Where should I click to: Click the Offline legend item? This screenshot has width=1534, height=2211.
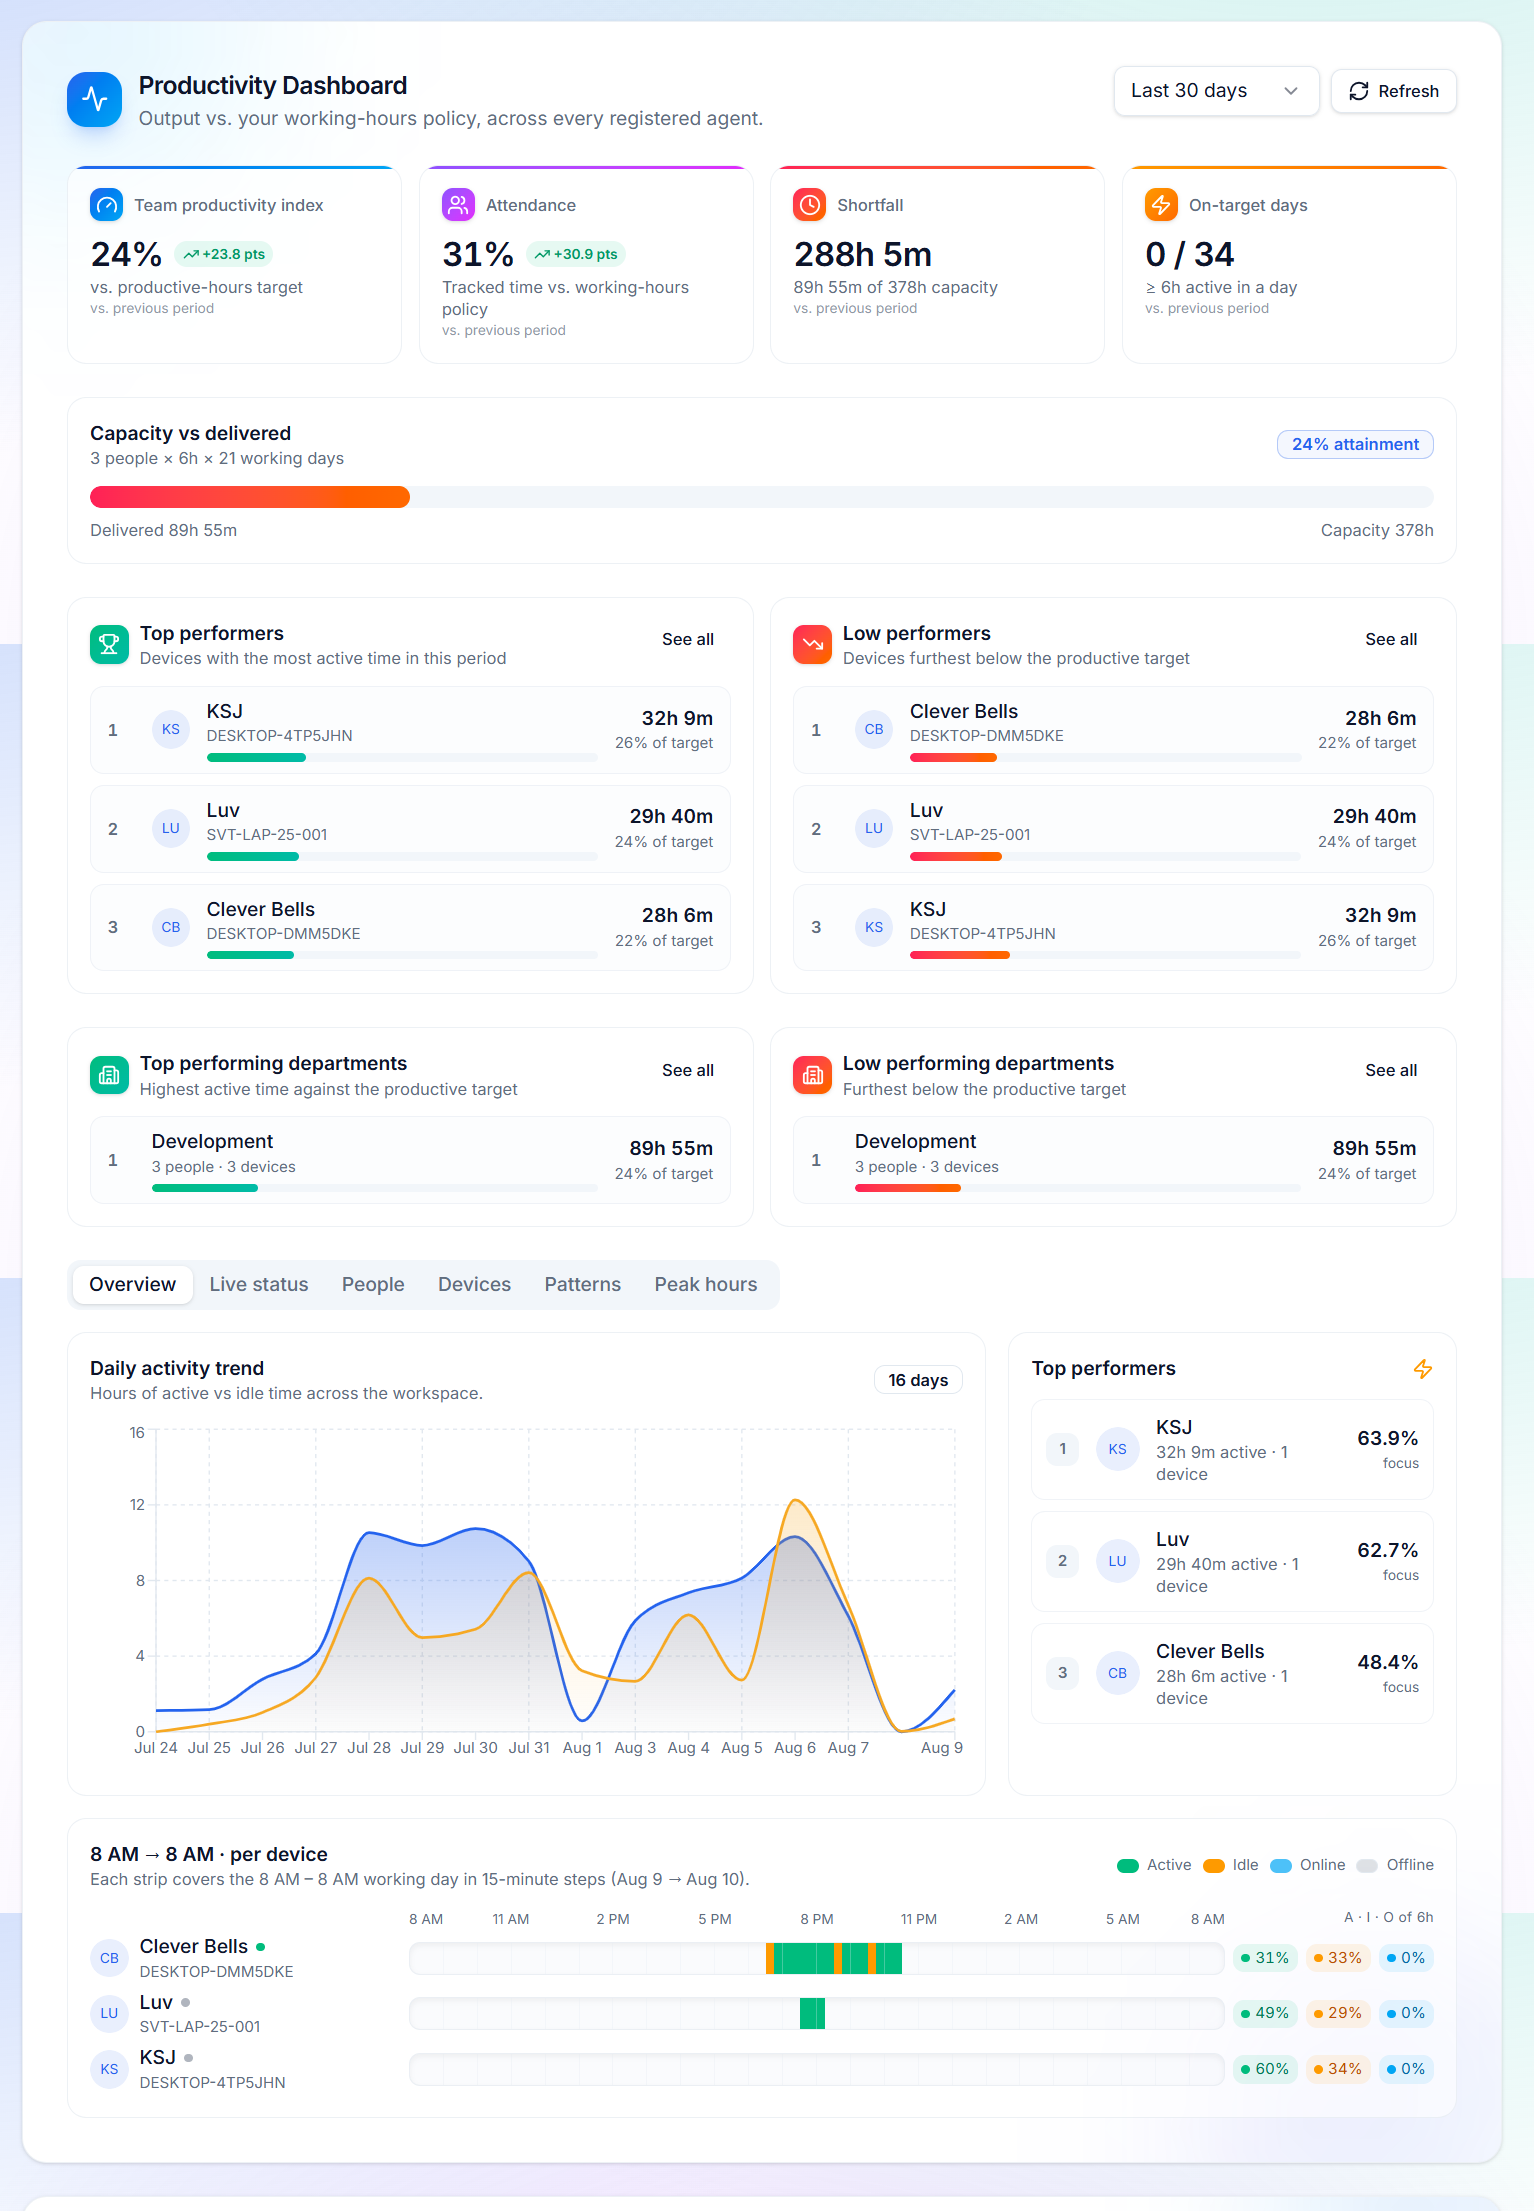1395,1865
